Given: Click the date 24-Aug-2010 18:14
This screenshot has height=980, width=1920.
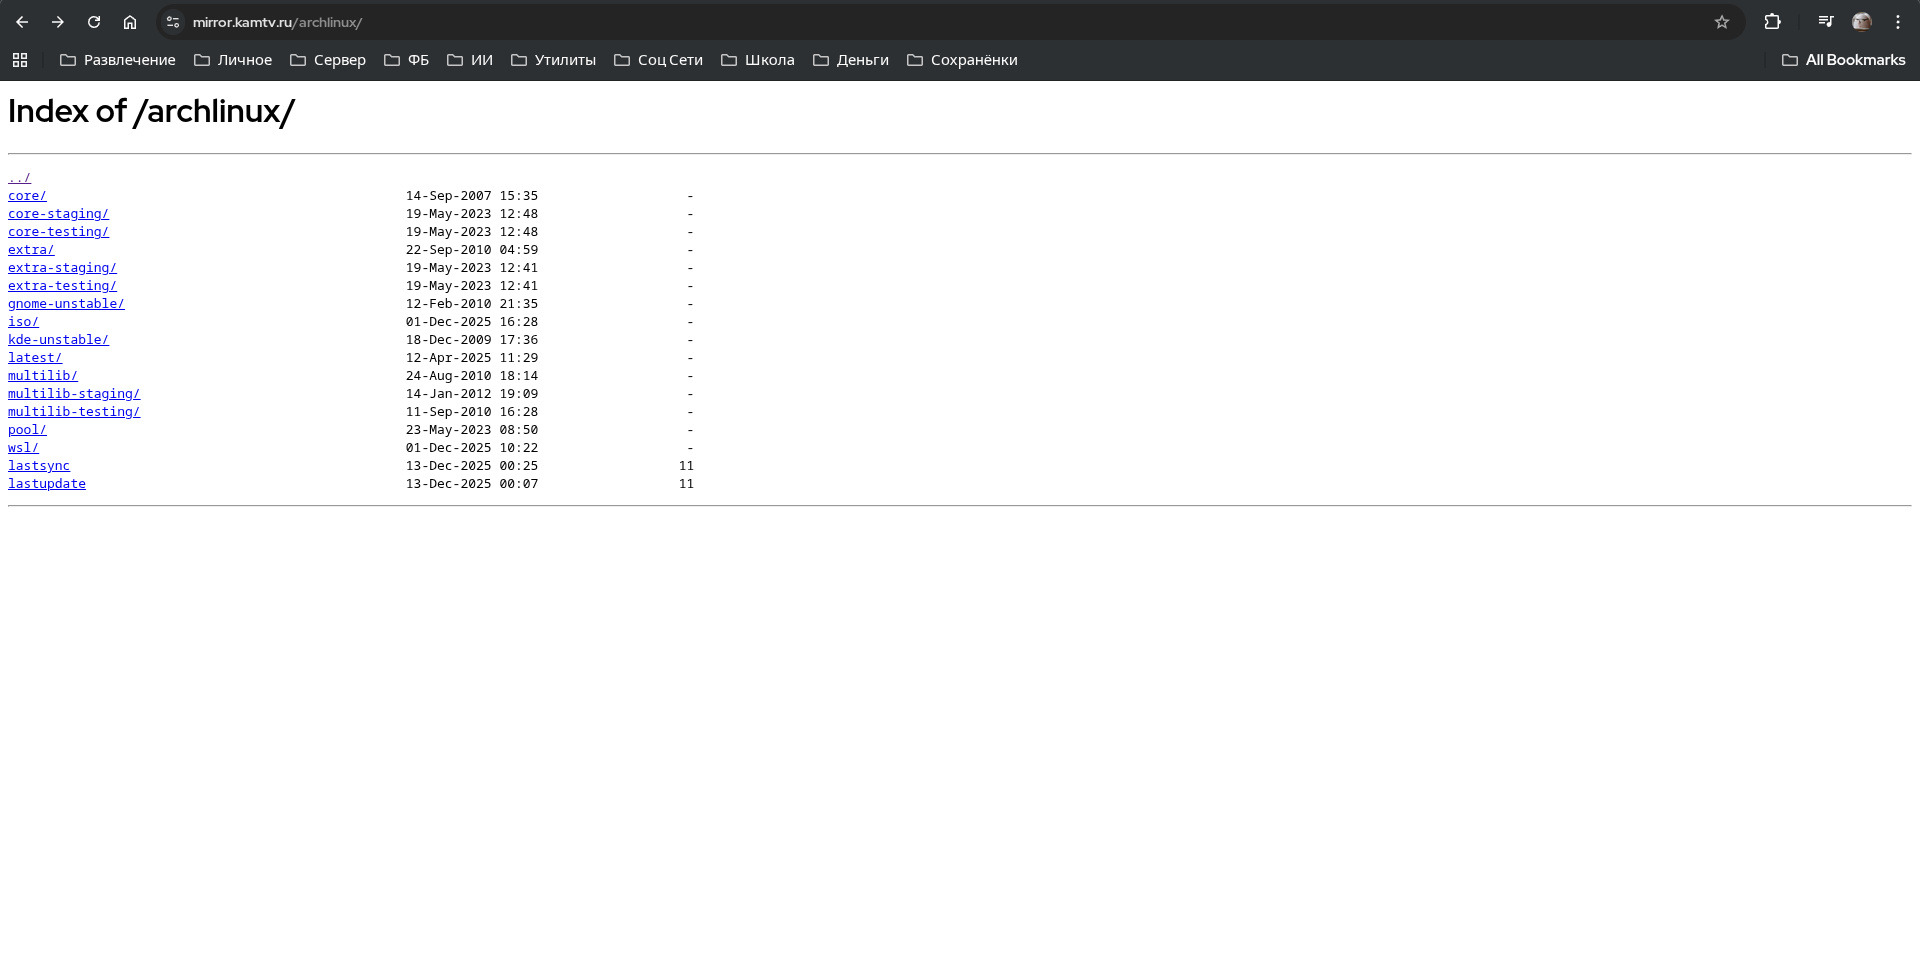Looking at the screenshot, I should [x=472, y=376].
